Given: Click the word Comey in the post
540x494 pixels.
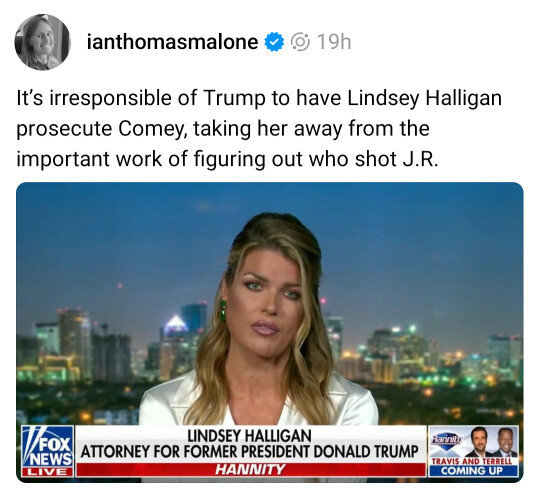Looking at the screenshot, I should pos(153,128).
